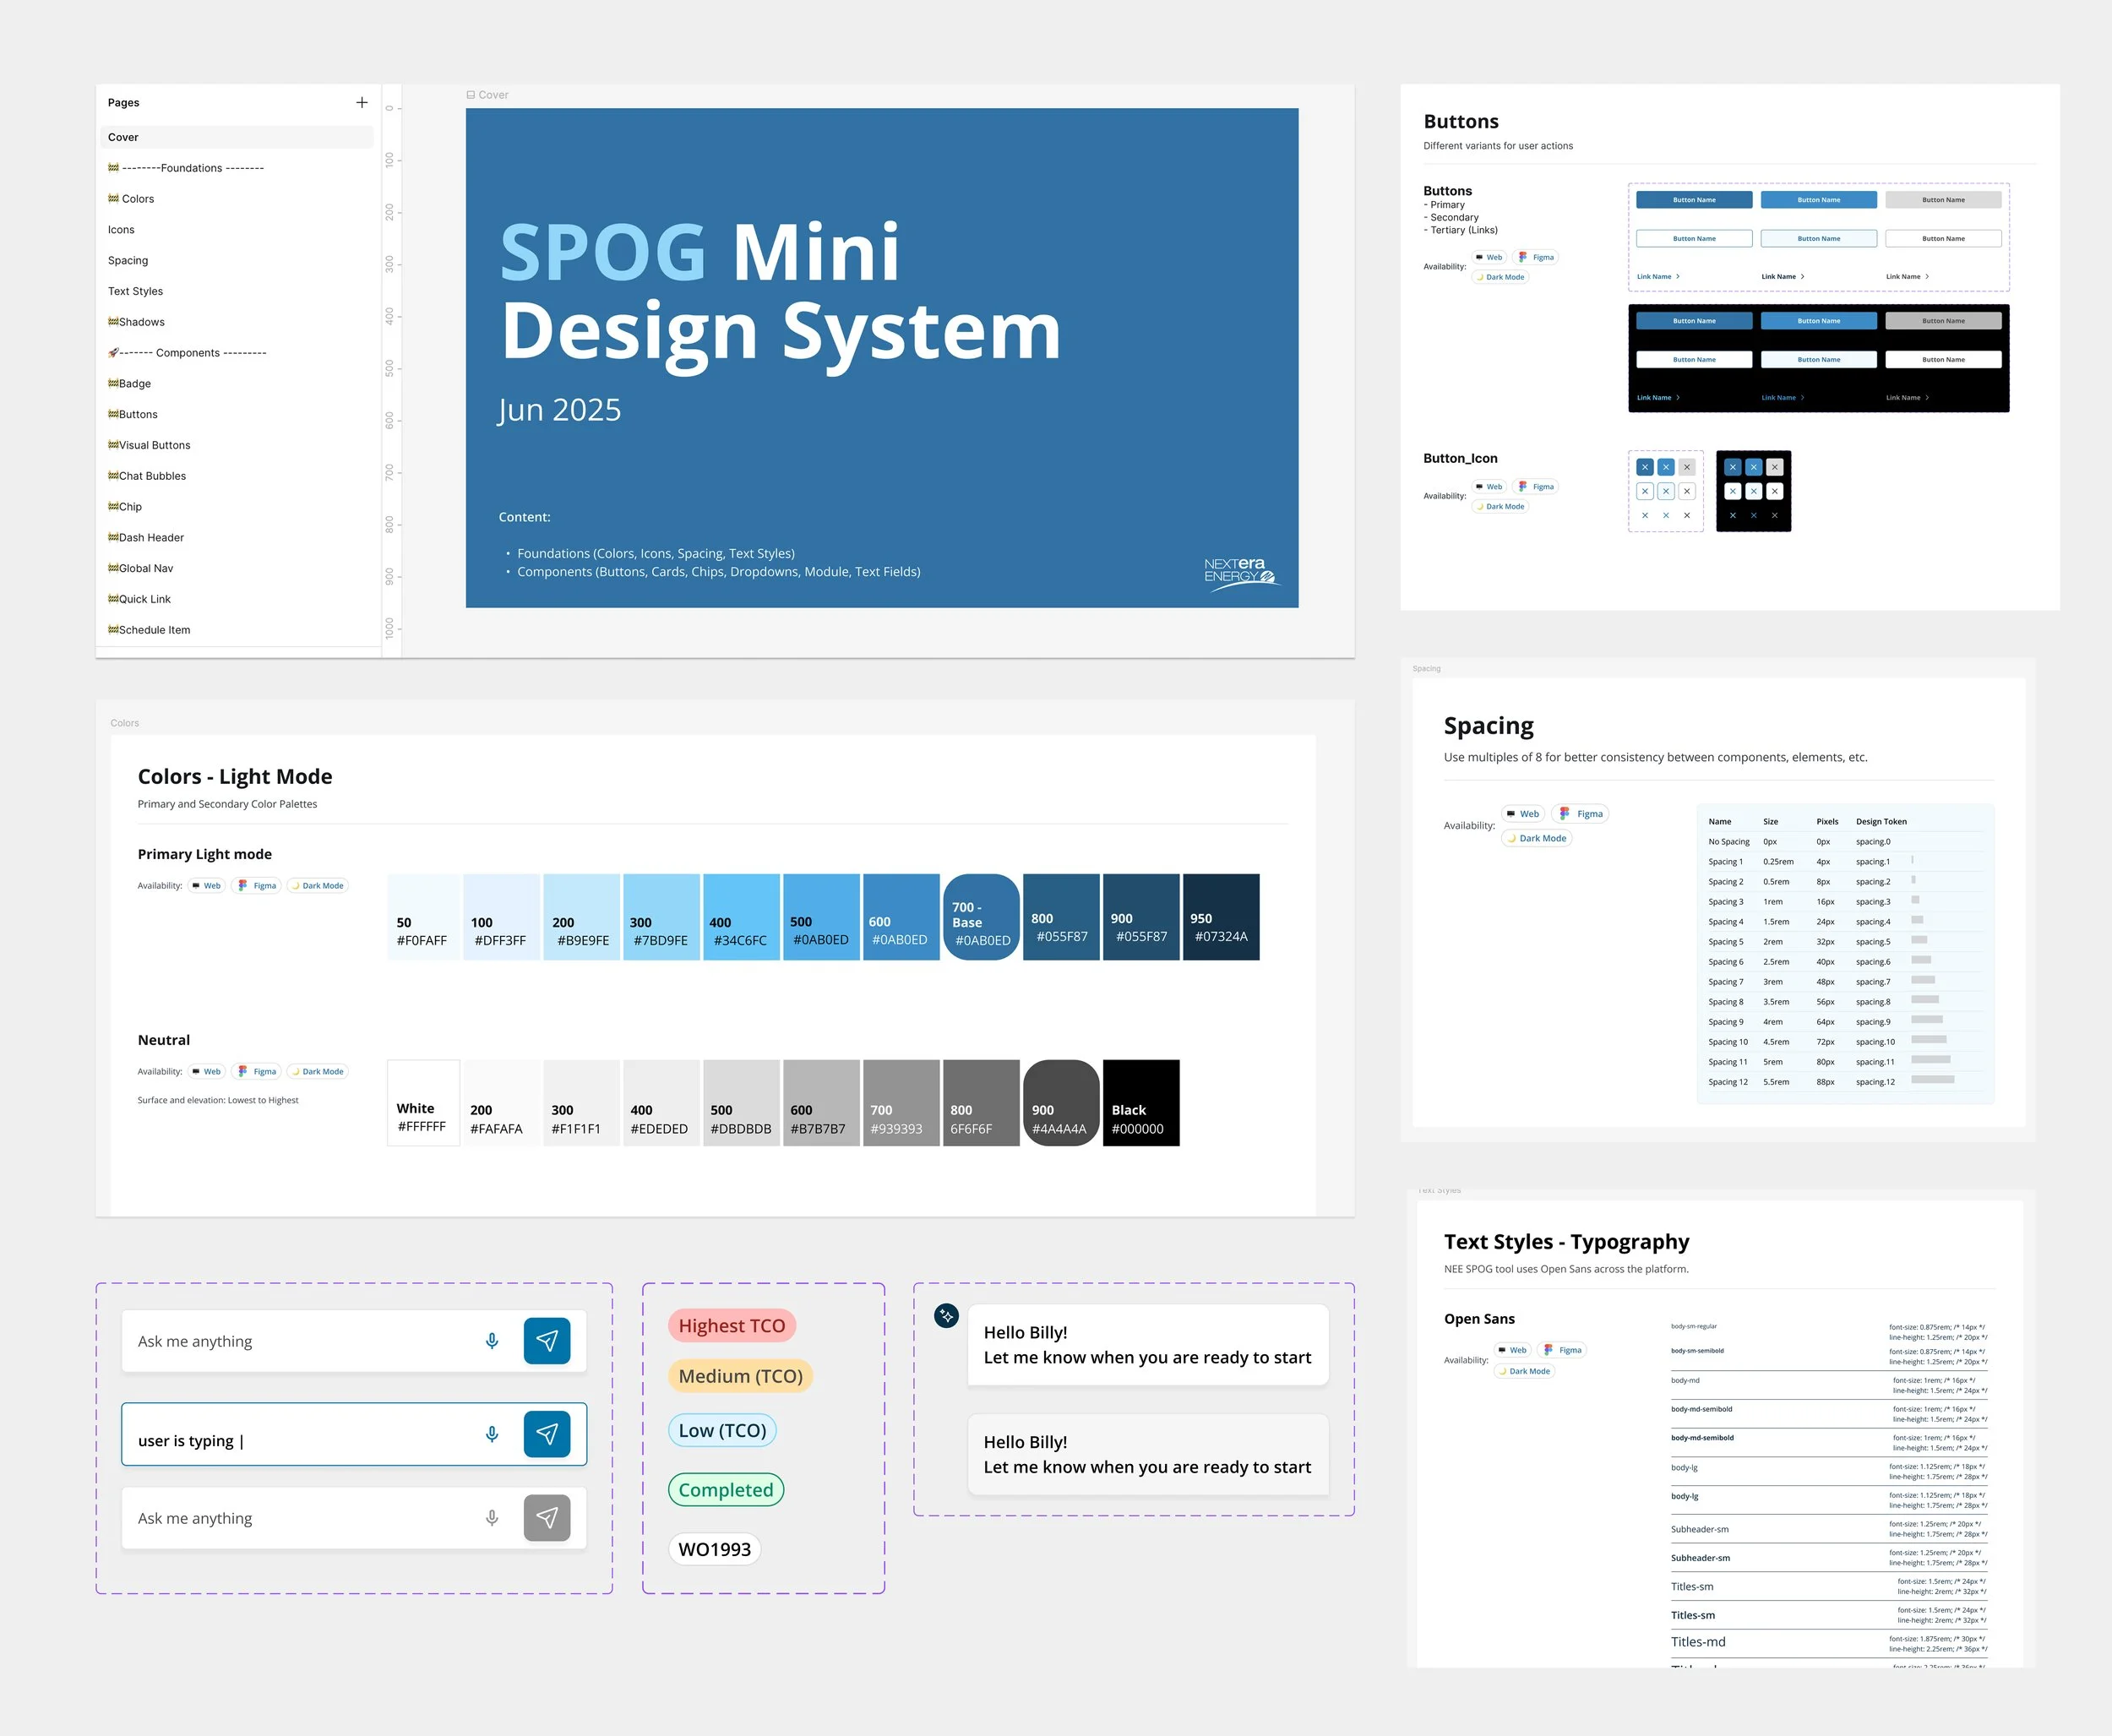2112x1736 pixels.
Task: Click the gray disabled send icon
Action: [x=547, y=1518]
